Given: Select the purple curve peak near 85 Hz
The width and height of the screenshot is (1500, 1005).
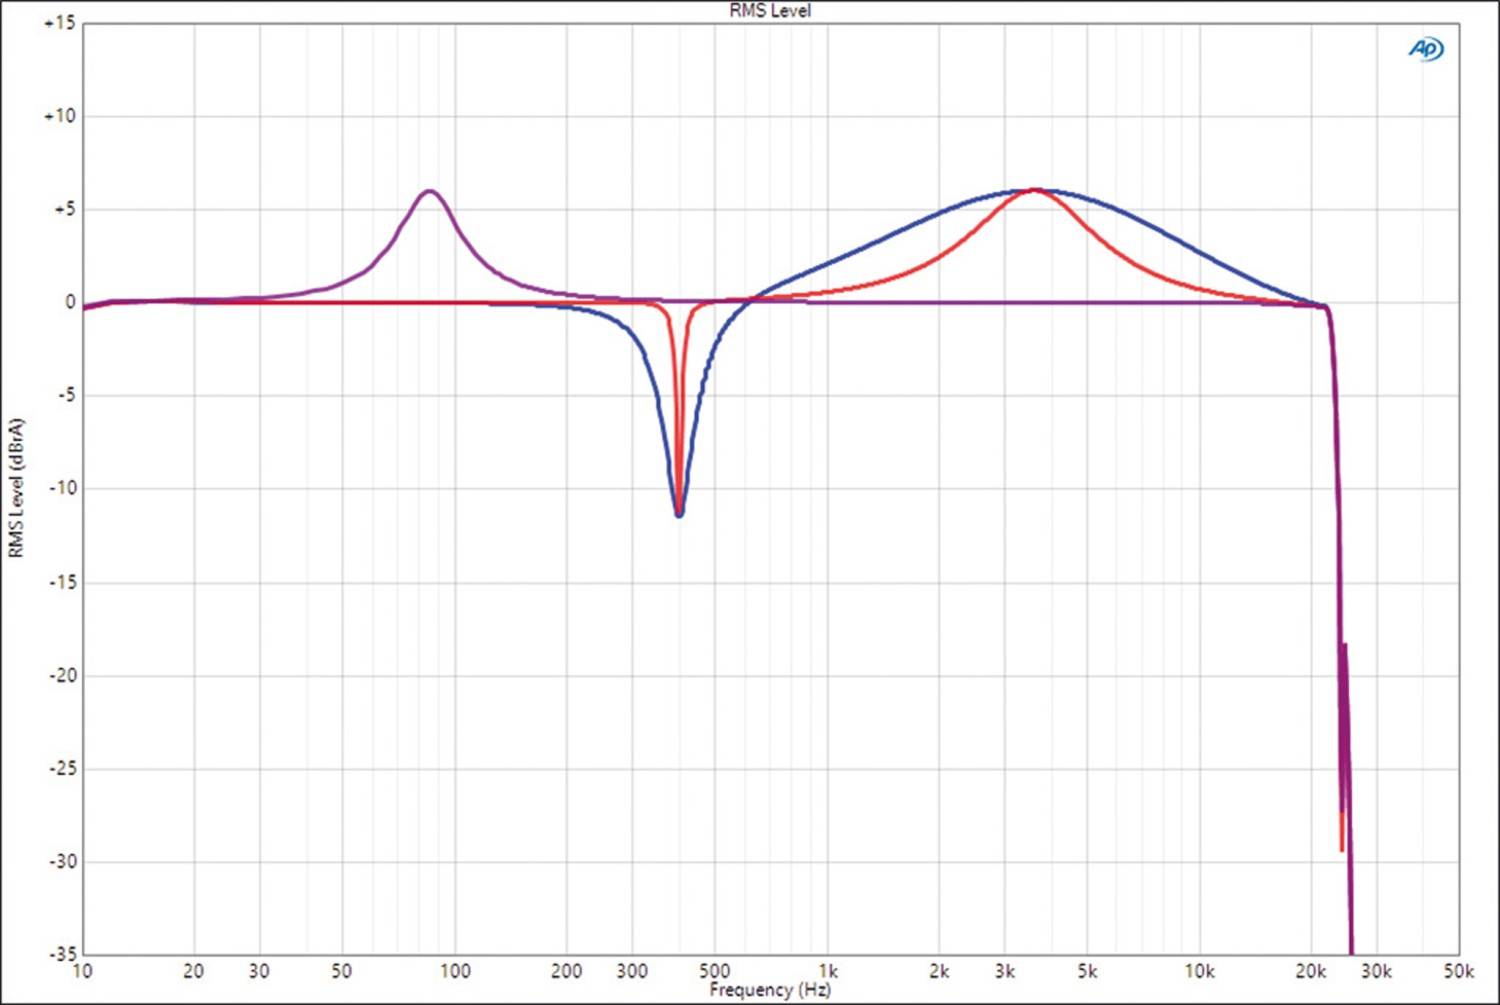Looking at the screenshot, I should (430, 191).
